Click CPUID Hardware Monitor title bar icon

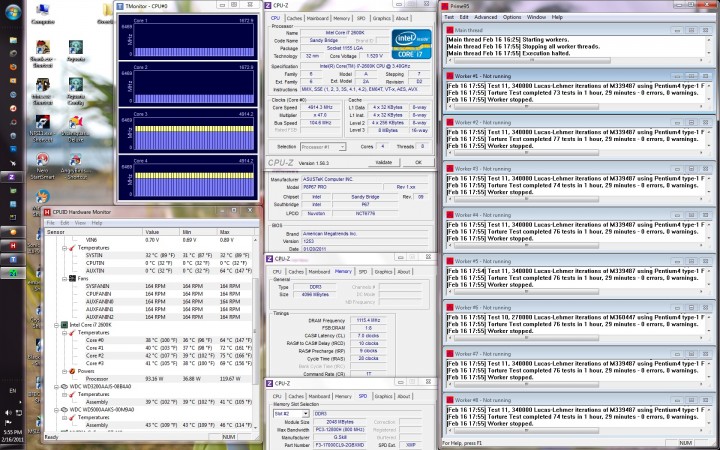click(47, 212)
